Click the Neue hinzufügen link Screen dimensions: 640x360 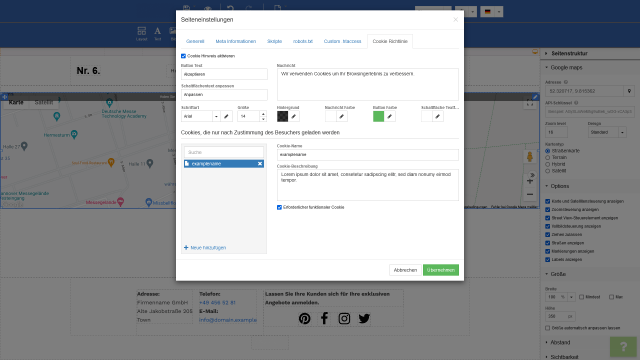[208, 248]
